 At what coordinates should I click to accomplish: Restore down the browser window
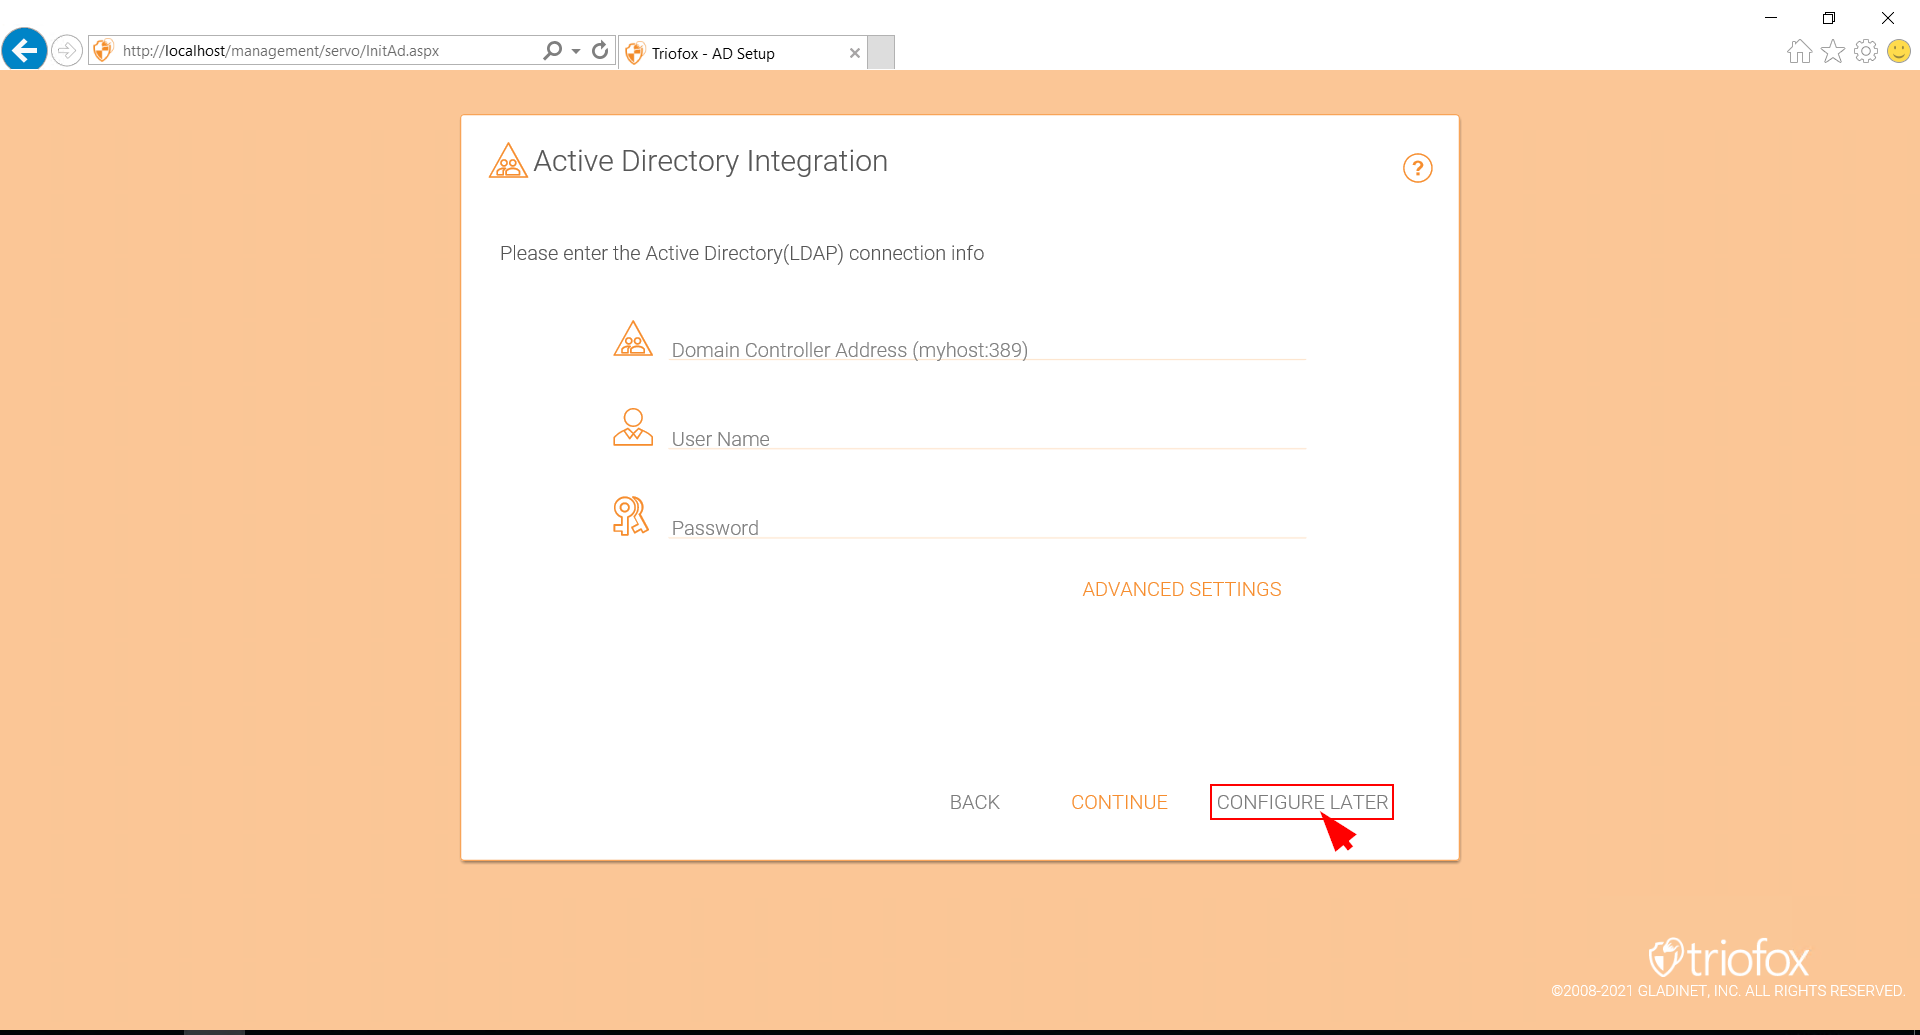(x=1829, y=18)
